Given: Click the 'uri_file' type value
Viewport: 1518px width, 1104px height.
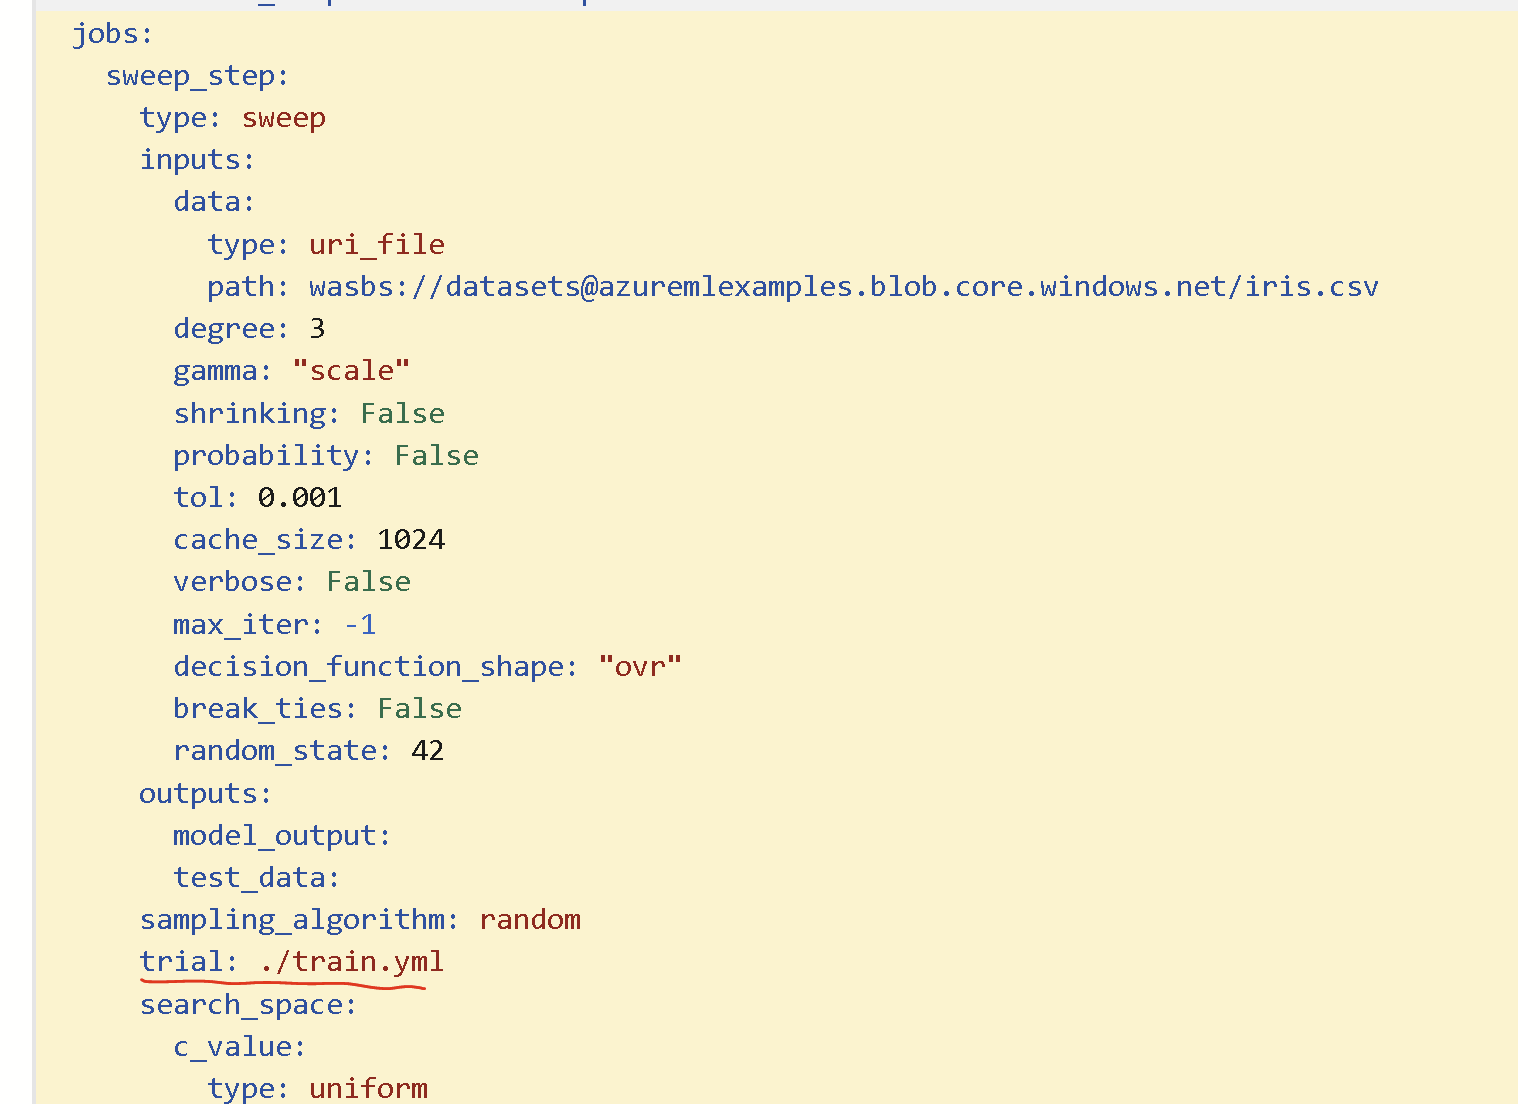Looking at the screenshot, I should [377, 244].
